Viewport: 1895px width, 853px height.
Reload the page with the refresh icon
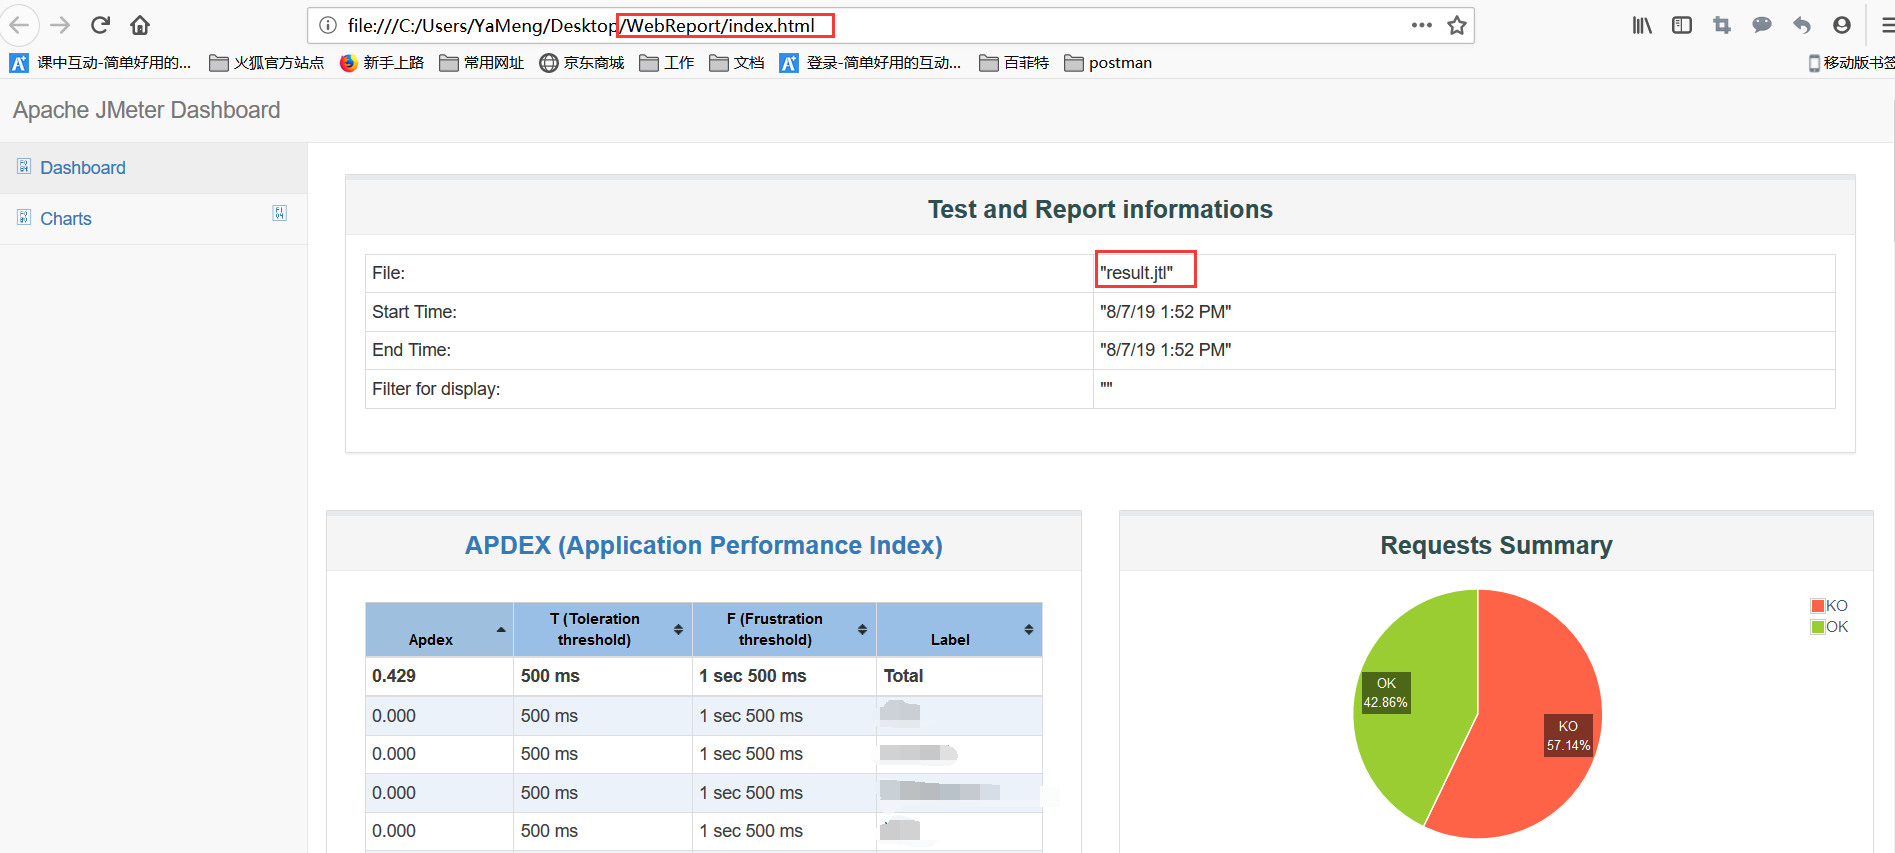100,25
